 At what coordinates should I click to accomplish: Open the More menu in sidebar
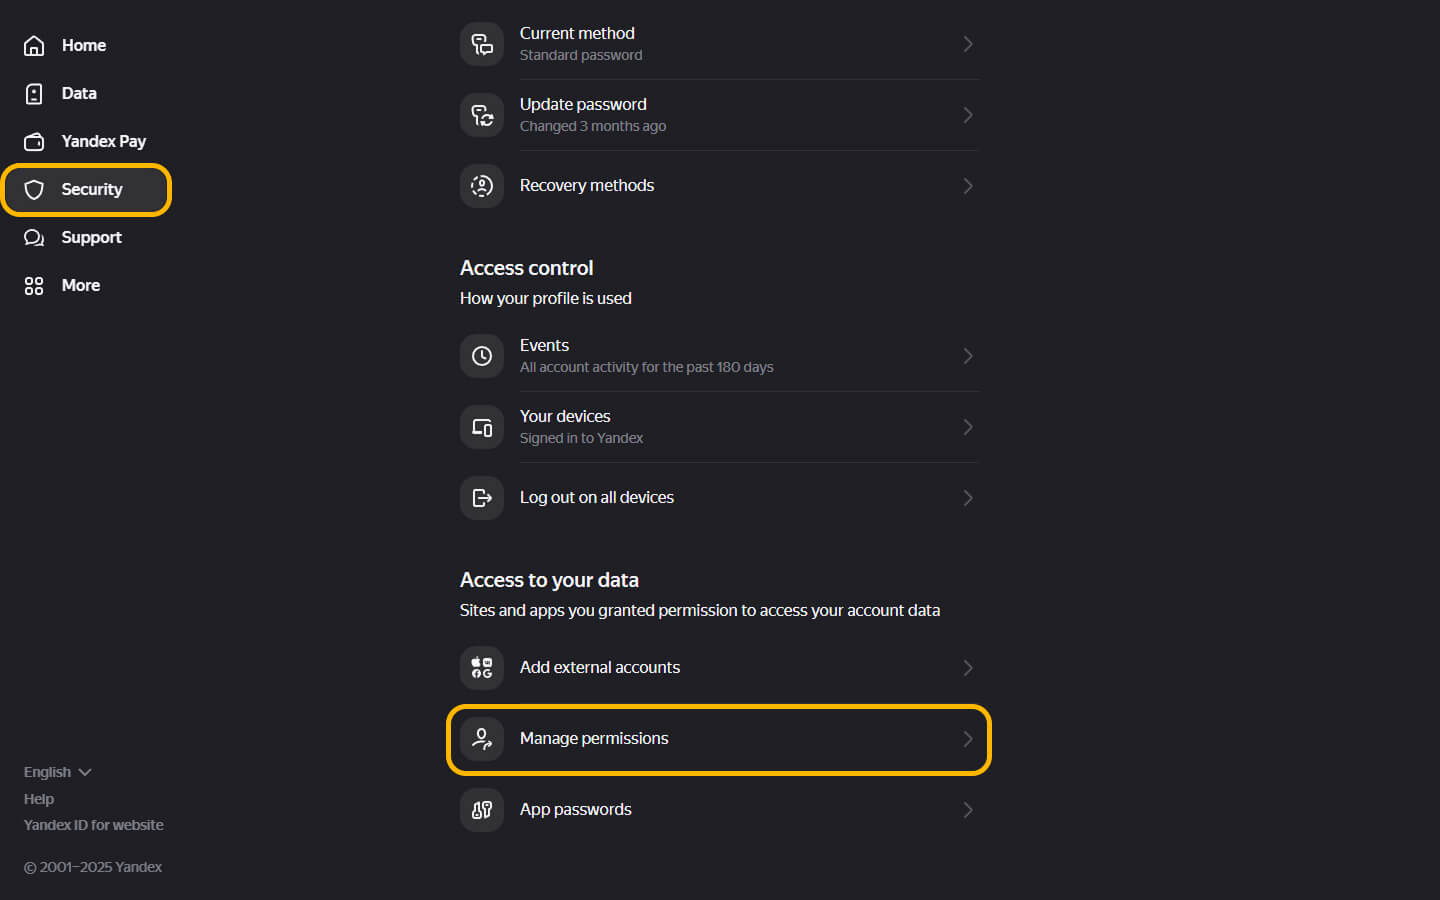[x=80, y=285]
